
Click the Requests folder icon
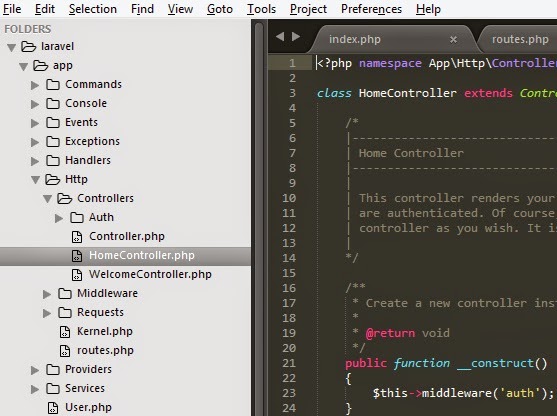65,312
